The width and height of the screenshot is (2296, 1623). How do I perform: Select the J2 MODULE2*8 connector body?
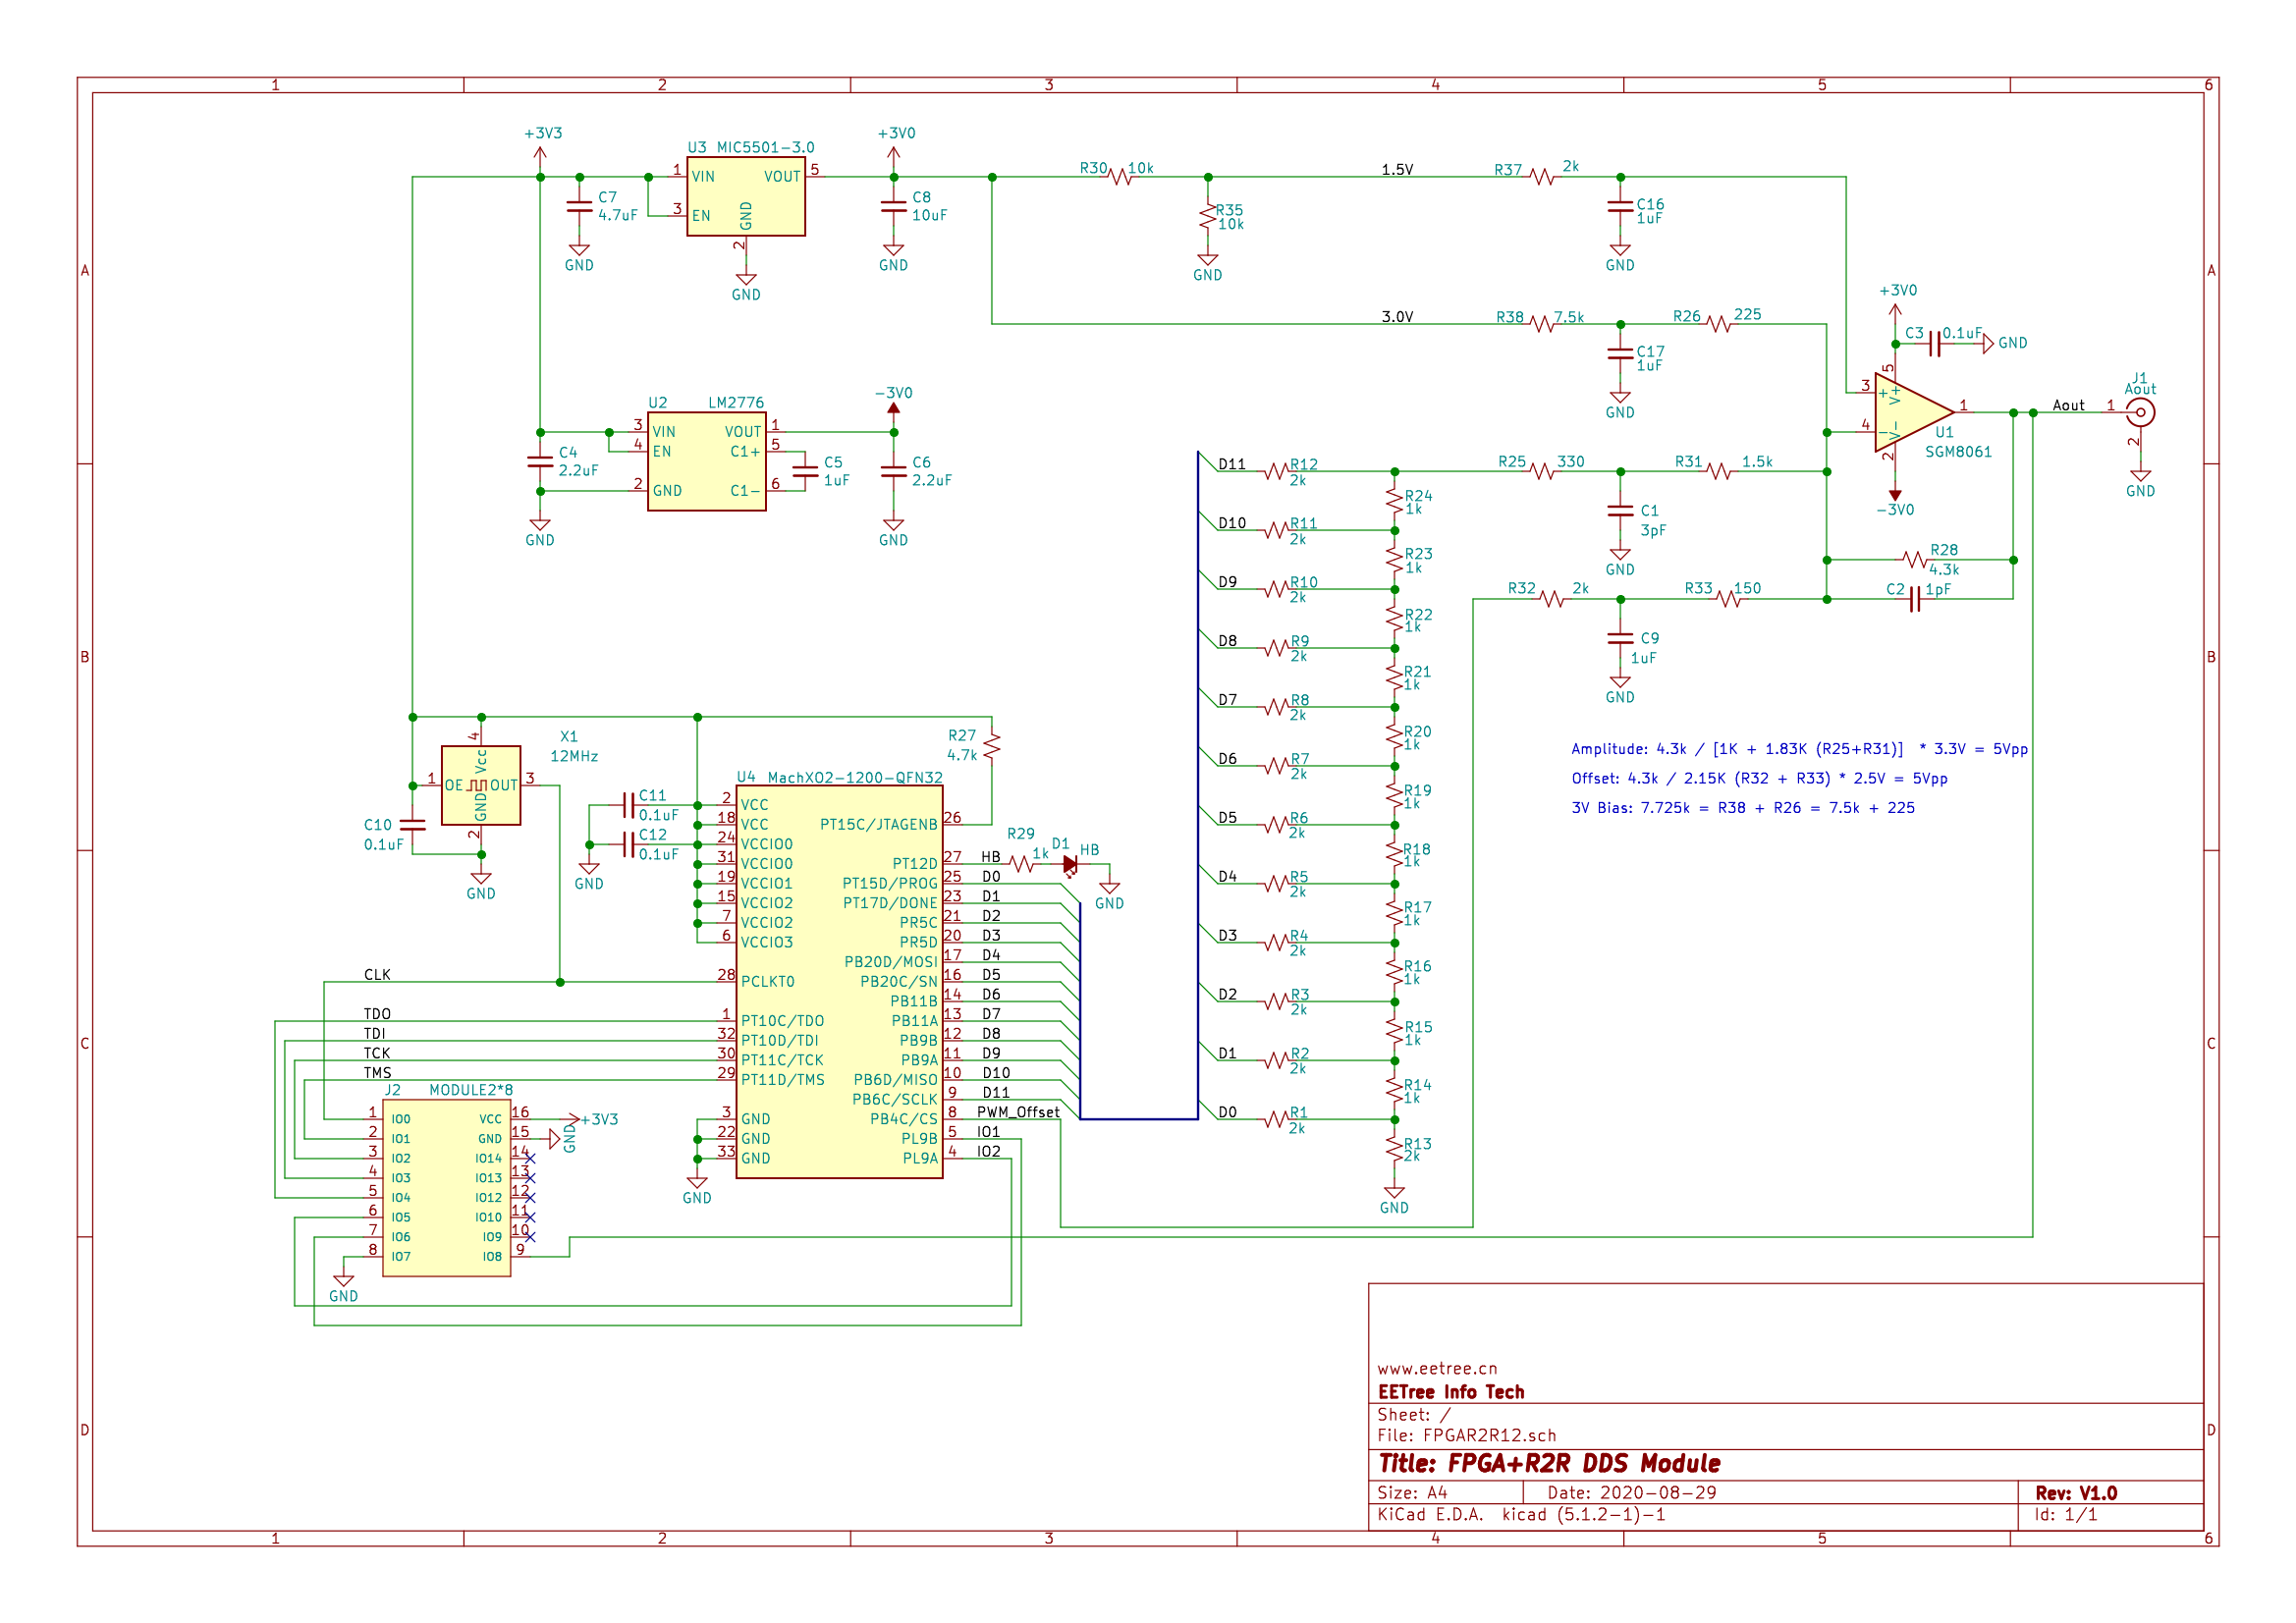(x=446, y=1188)
